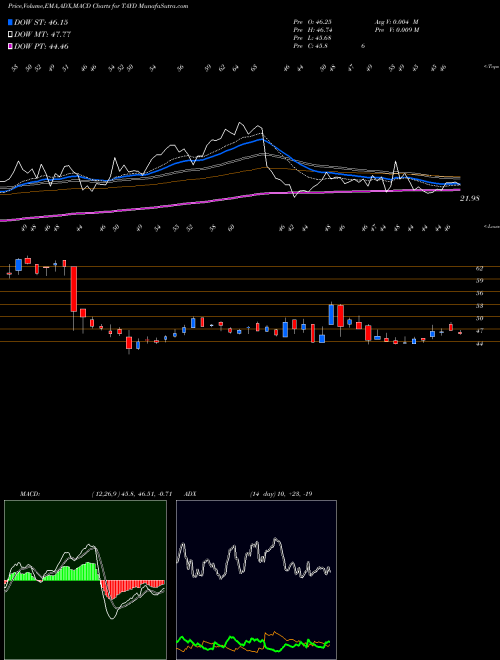This screenshot has width=500, height=660.
Task: Click the 50 price axis label
Action: 479,318
